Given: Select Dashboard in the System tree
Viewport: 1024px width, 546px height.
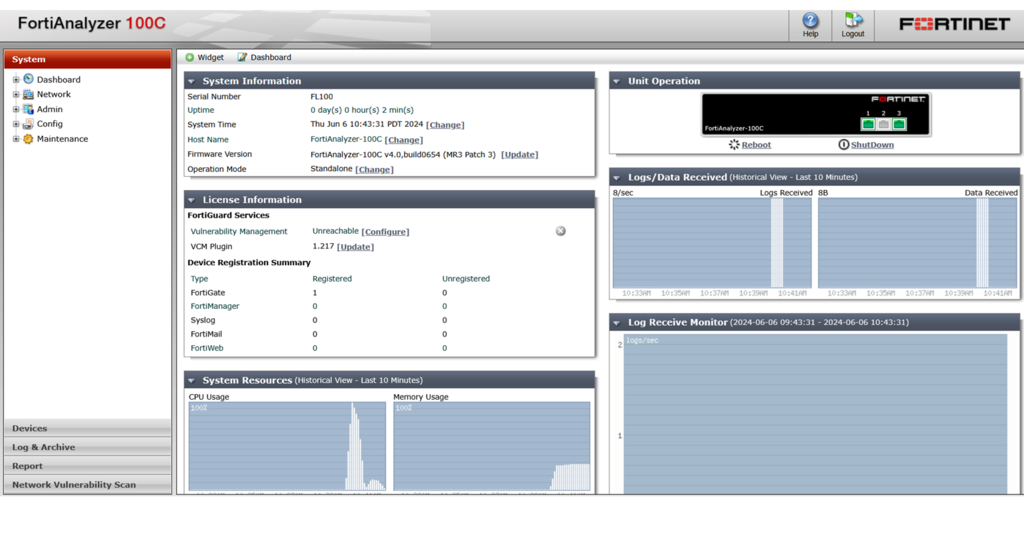Looking at the screenshot, I should 59,80.
